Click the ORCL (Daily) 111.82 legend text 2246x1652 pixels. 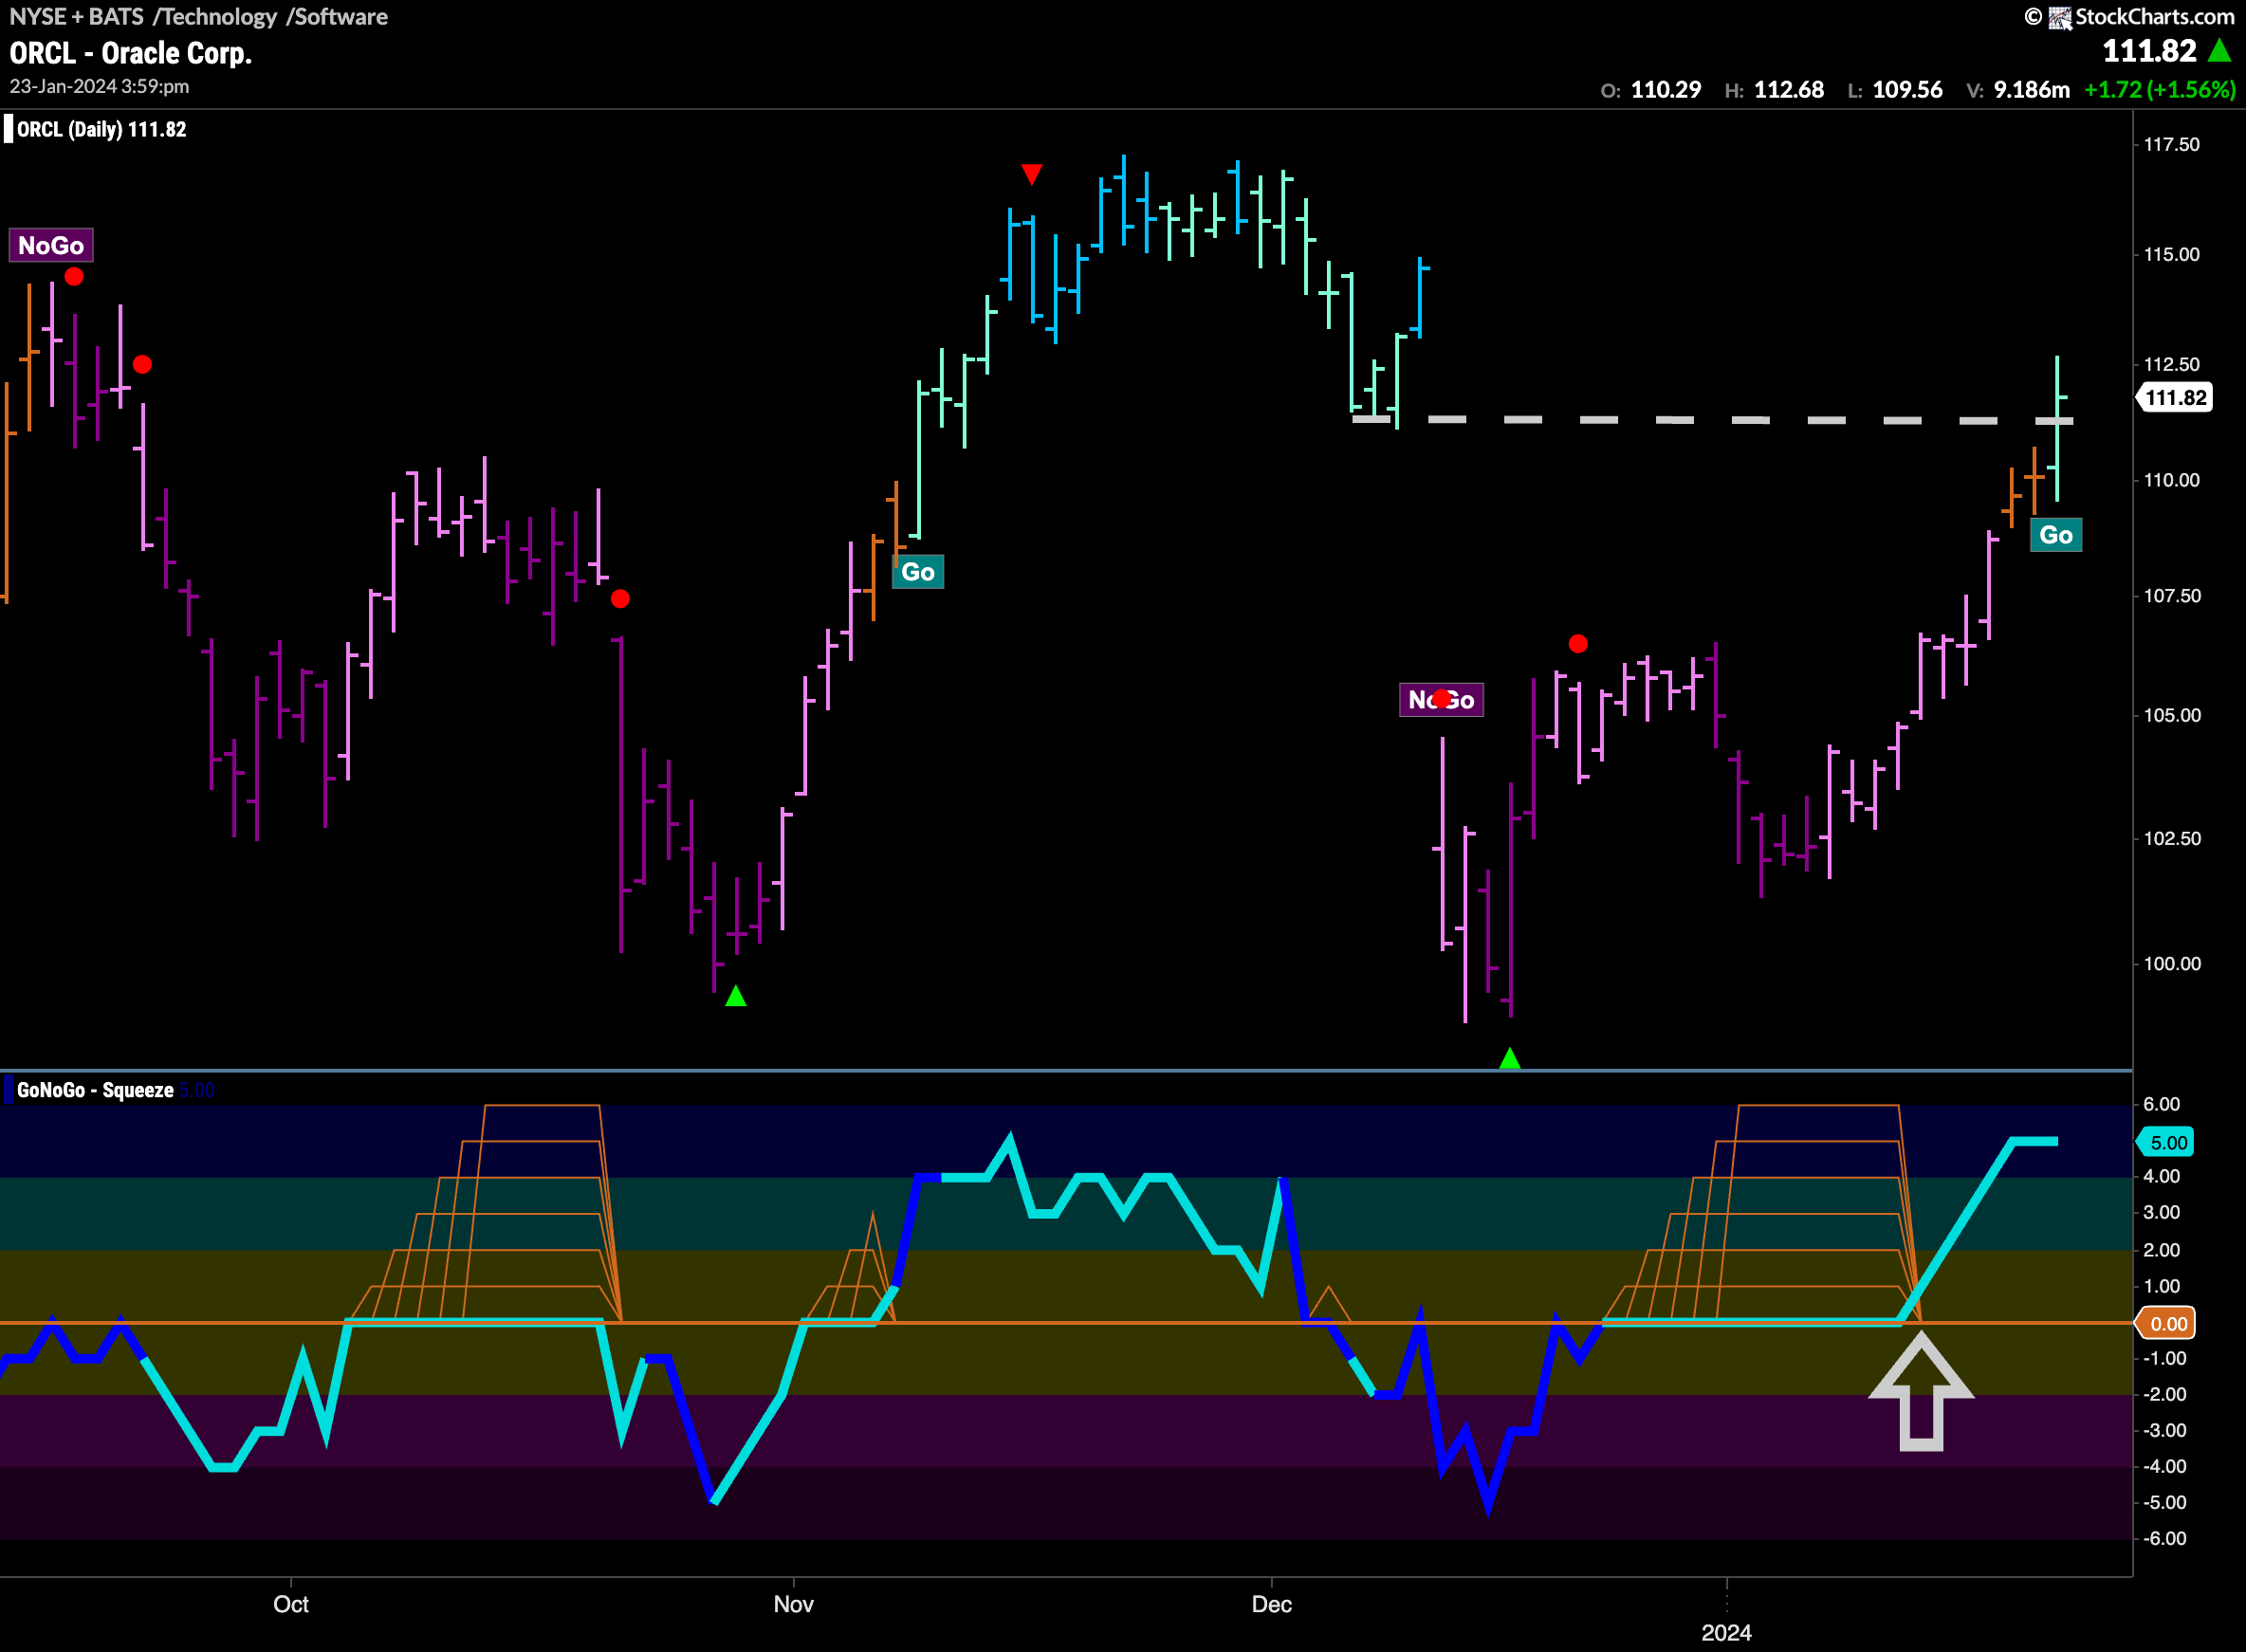coord(102,129)
